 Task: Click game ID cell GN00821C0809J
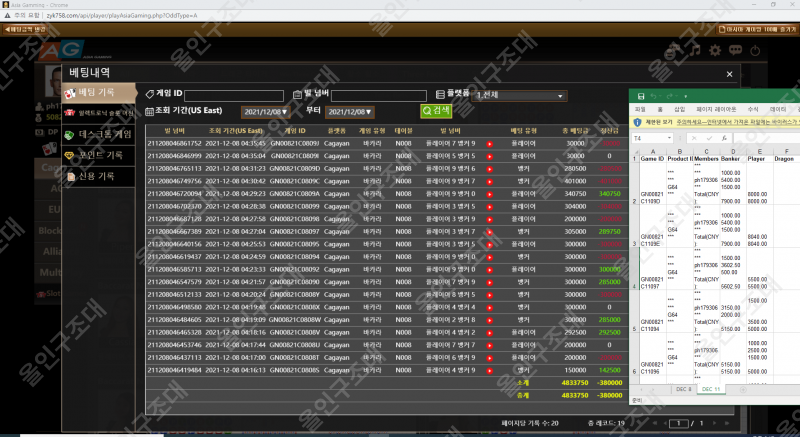(x=295, y=144)
